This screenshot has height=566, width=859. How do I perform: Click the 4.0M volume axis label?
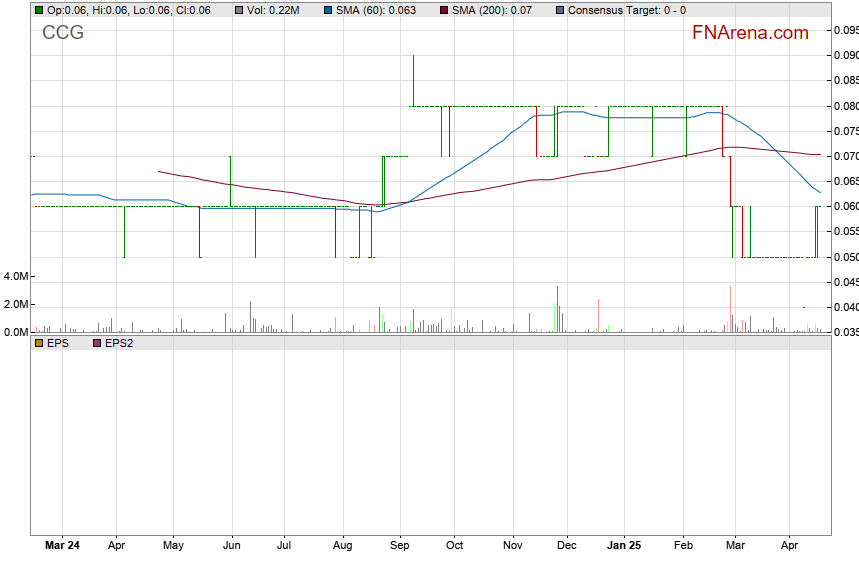coord(15,276)
